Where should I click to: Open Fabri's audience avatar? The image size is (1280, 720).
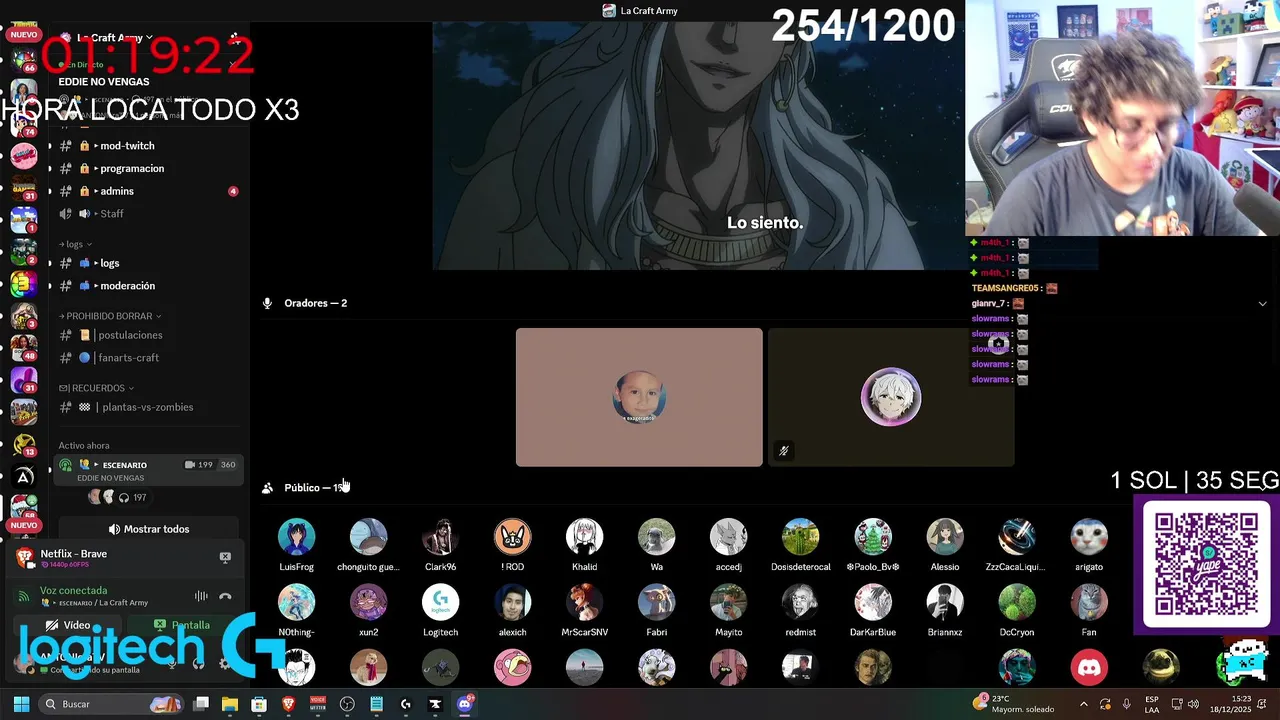click(x=656, y=603)
